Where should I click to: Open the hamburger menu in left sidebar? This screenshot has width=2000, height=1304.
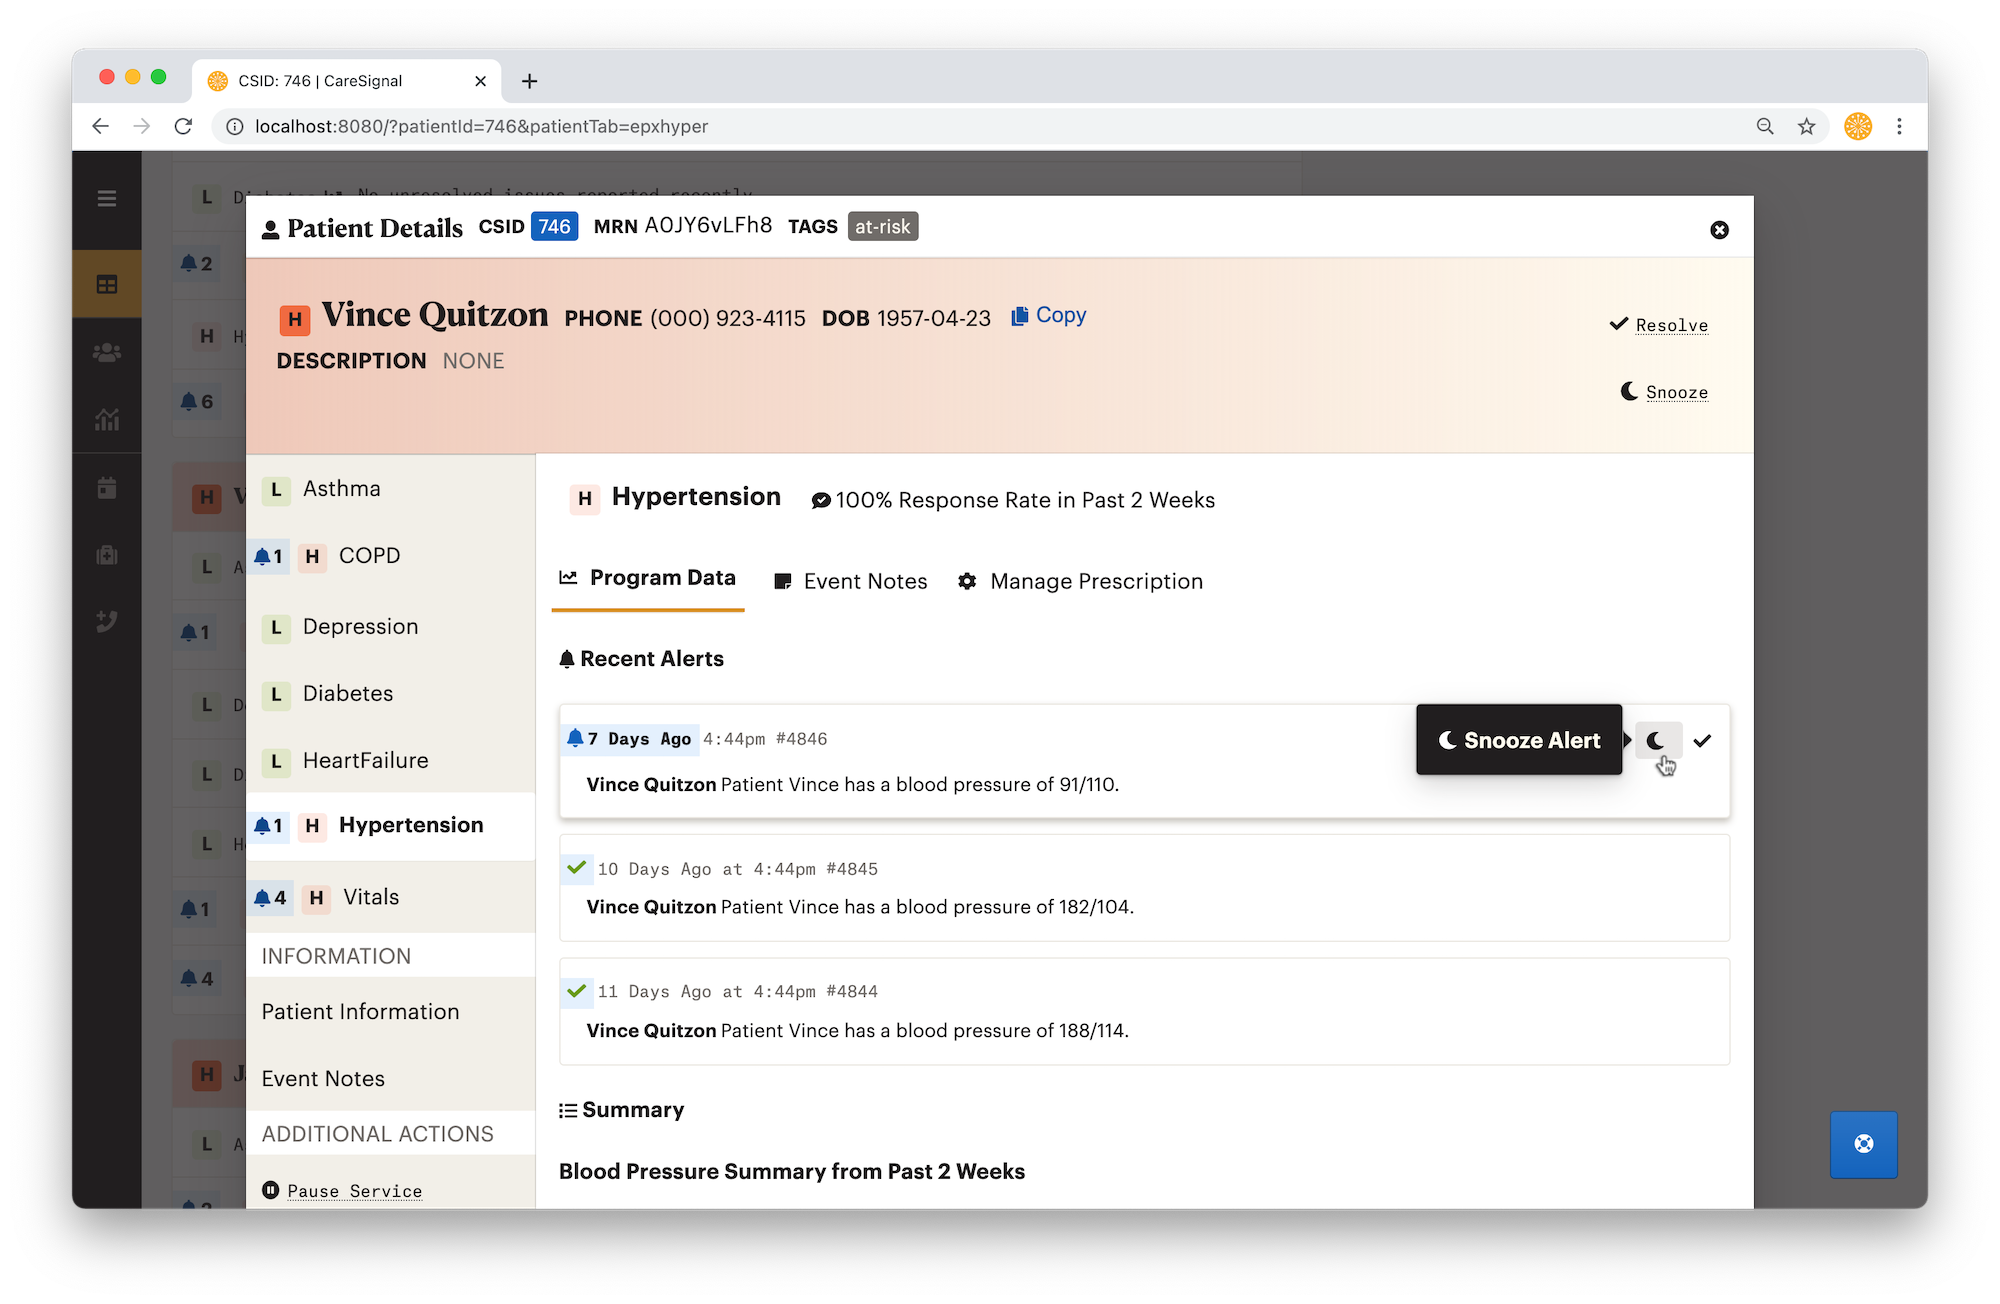coord(107,199)
